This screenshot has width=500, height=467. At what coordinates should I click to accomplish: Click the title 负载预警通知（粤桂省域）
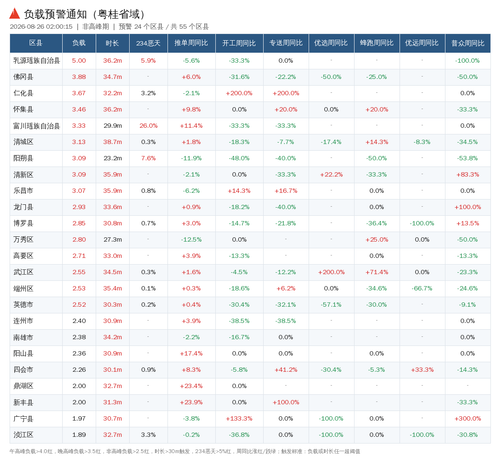point(85,14)
